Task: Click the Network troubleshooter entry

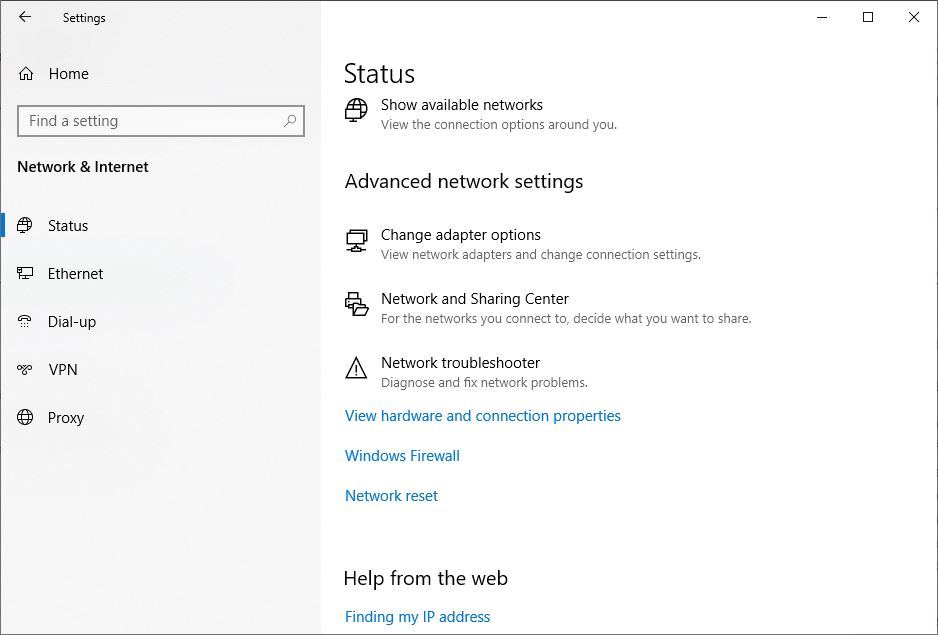Action: [x=460, y=362]
